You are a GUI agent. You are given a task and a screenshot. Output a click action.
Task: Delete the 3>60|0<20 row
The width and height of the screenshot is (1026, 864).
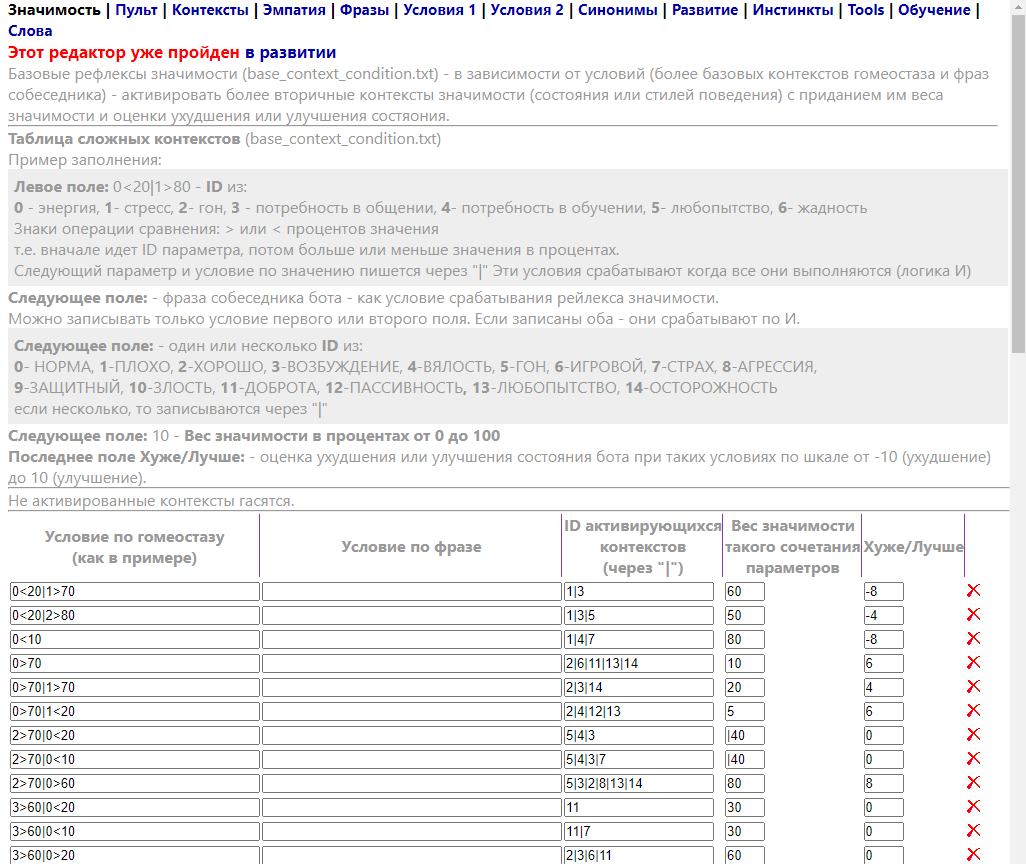973,807
